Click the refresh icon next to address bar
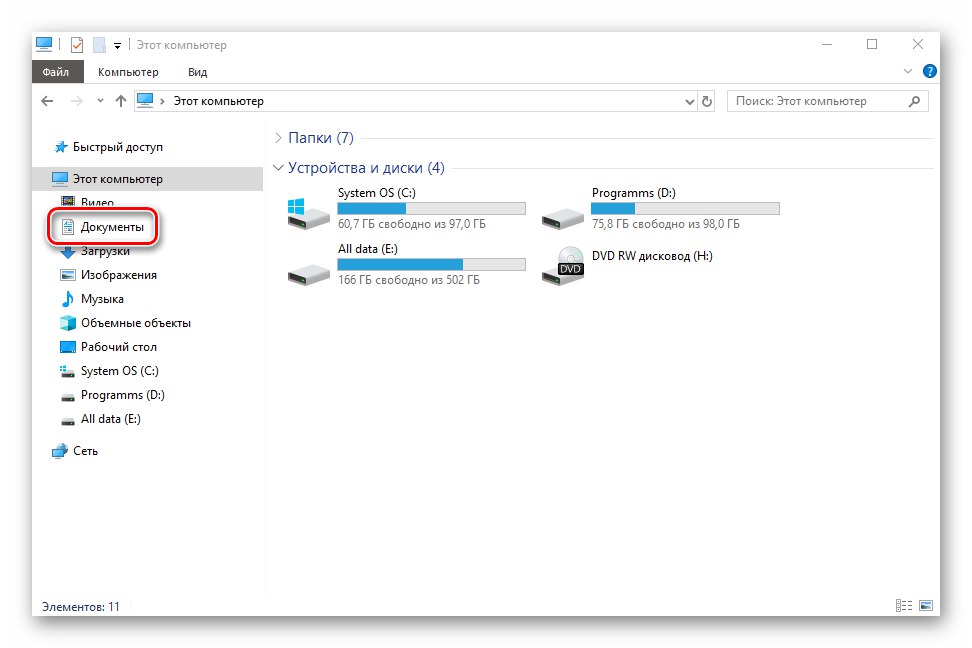The image size is (972, 648). pyautogui.click(x=708, y=100)
